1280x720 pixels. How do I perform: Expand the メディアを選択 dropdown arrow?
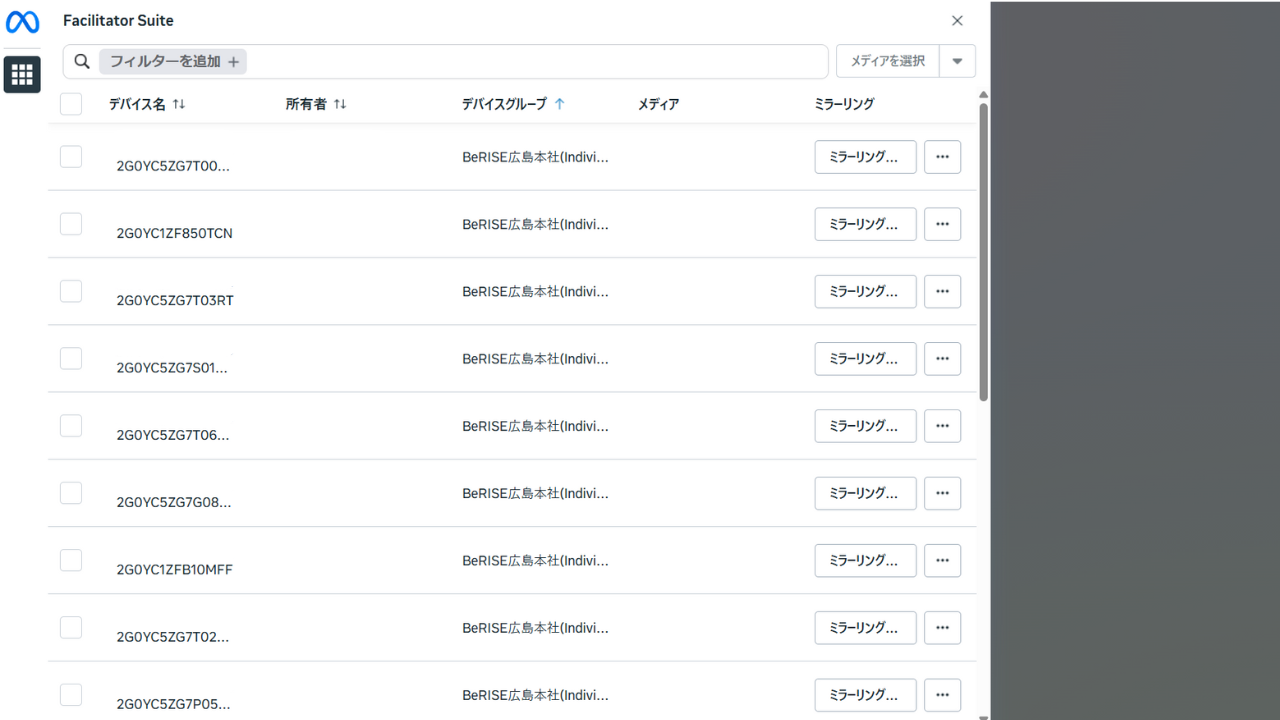[x=957, y=61]
